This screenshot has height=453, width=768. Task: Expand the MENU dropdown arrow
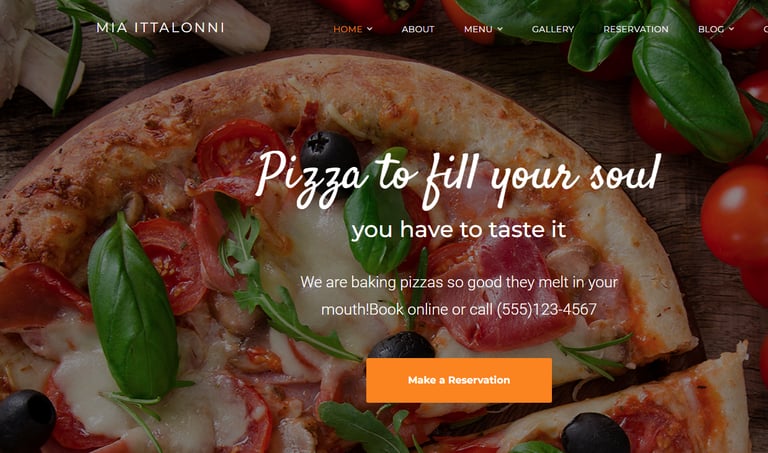[500, 29]
